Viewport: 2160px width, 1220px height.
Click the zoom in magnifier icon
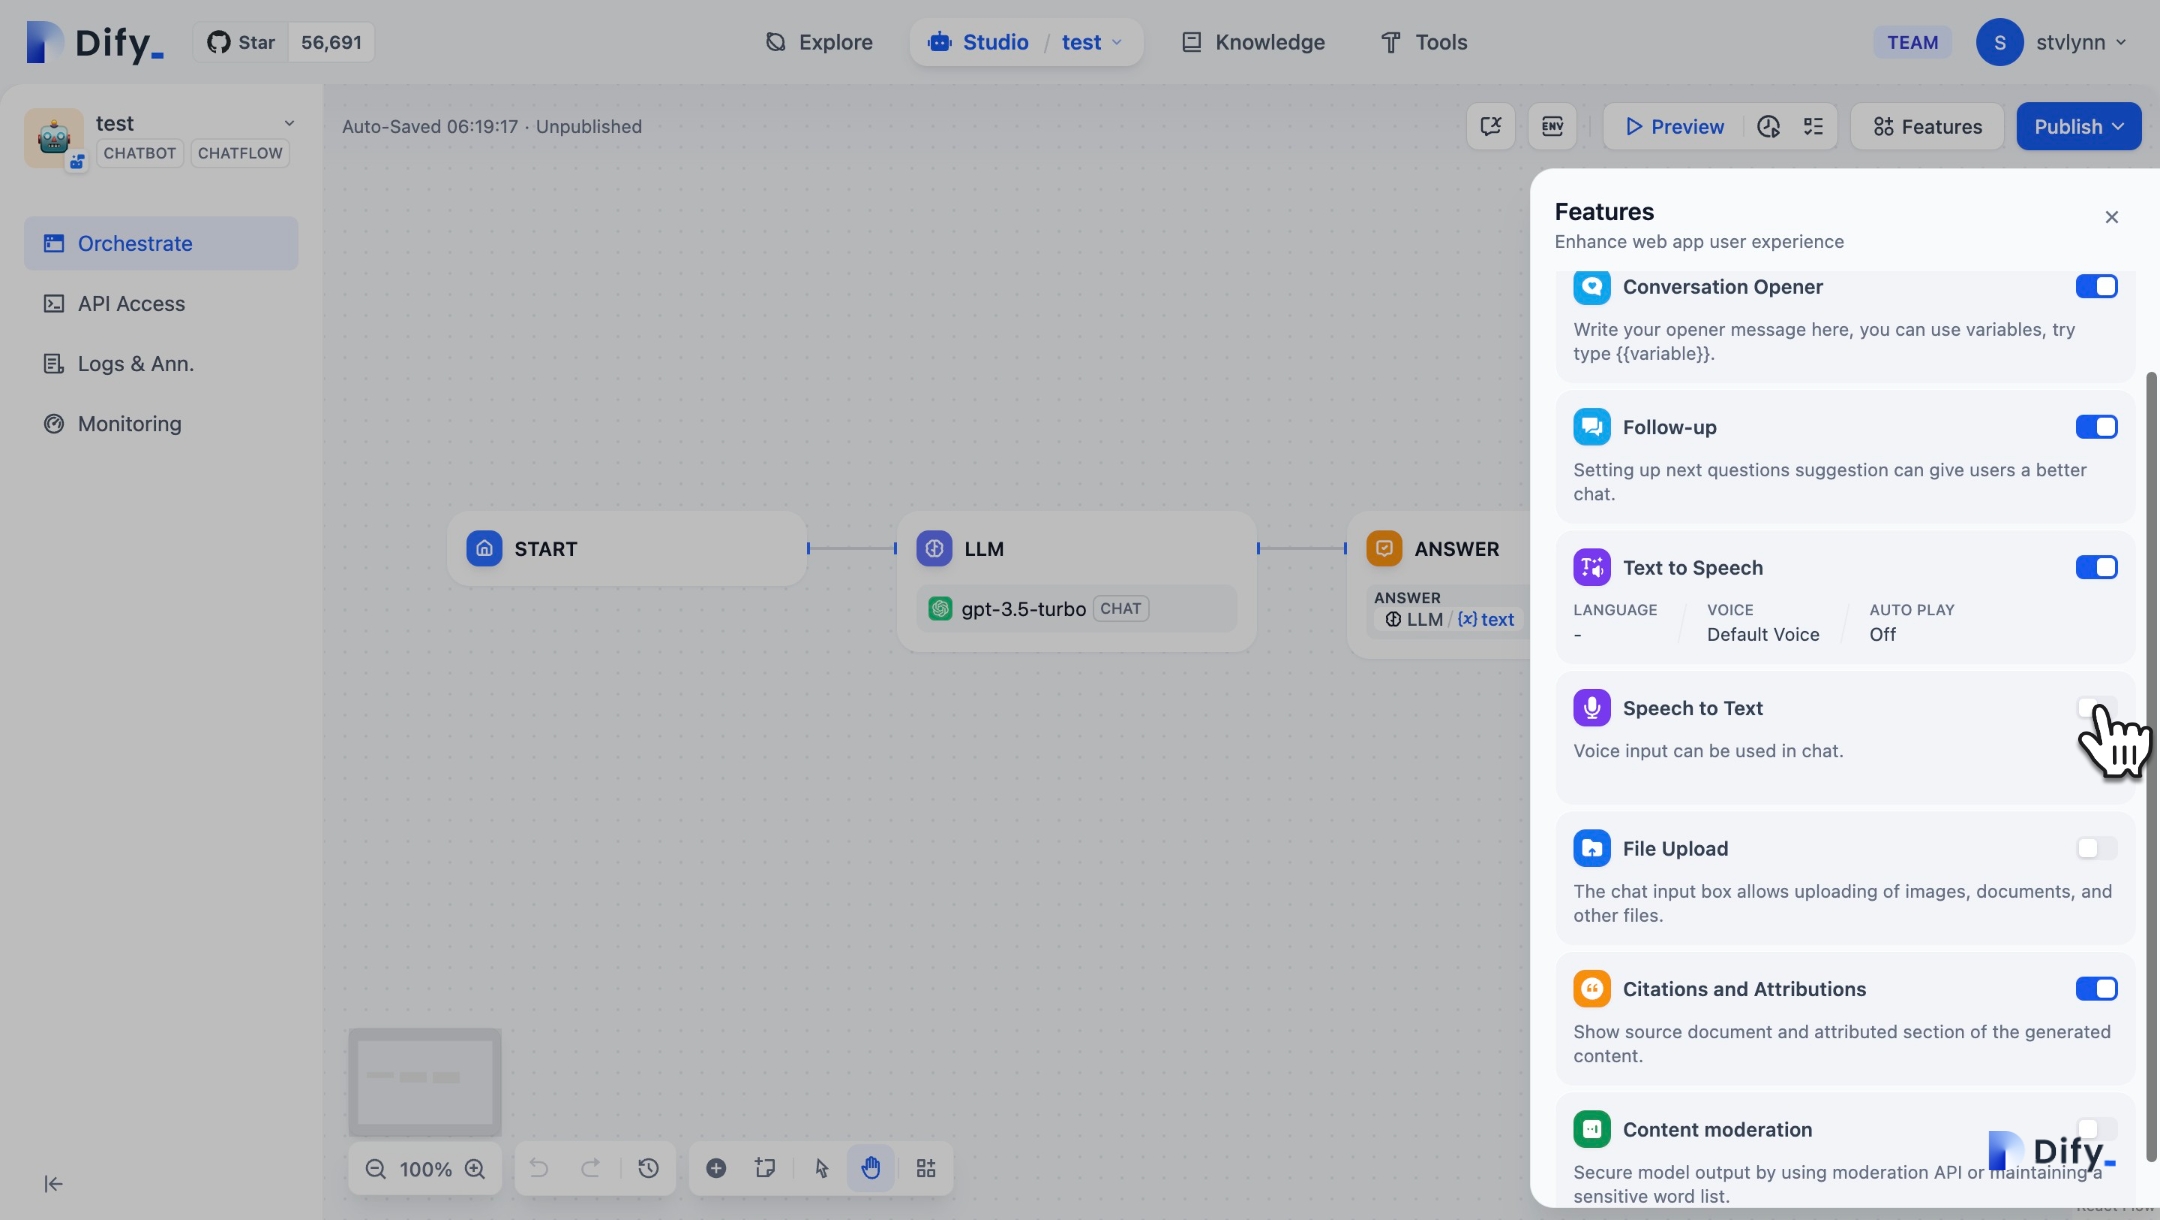(475, 1168)
